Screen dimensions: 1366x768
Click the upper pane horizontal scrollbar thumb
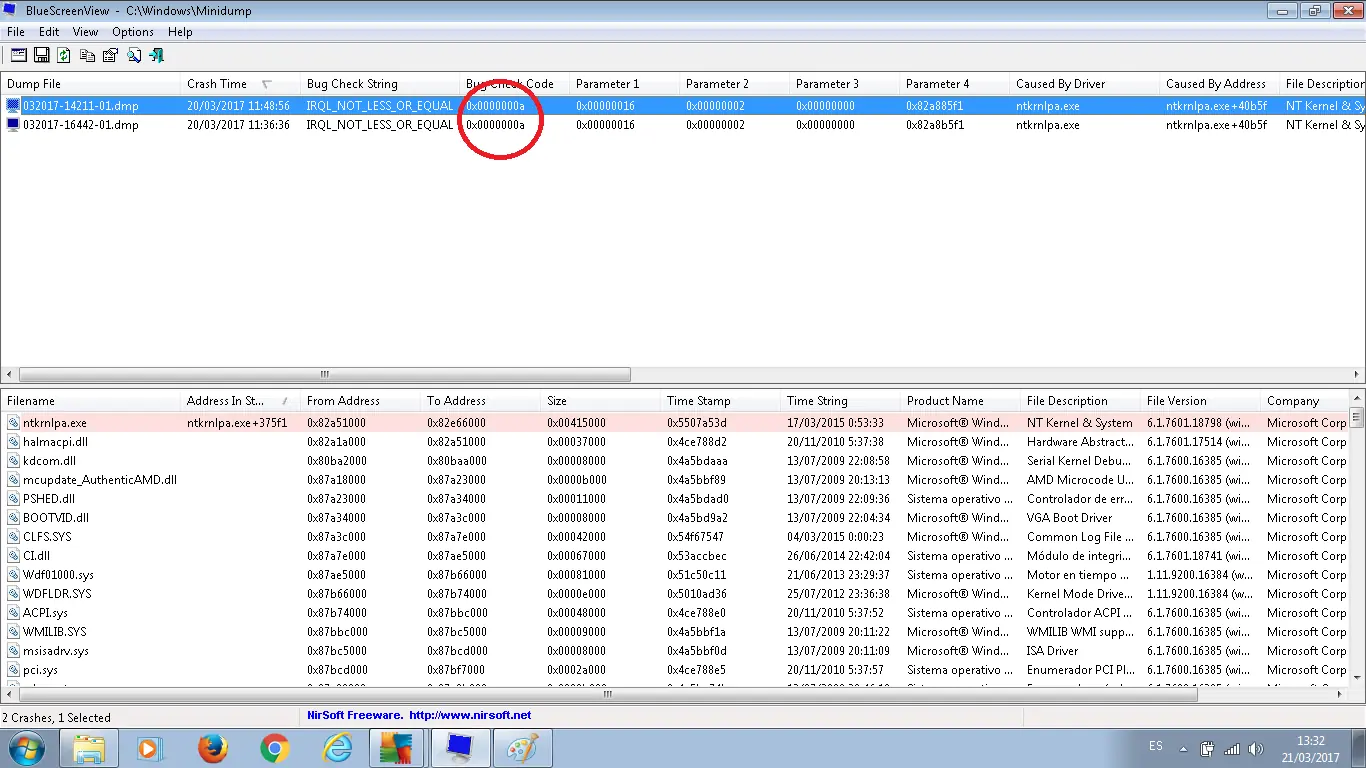coord(324,375)
